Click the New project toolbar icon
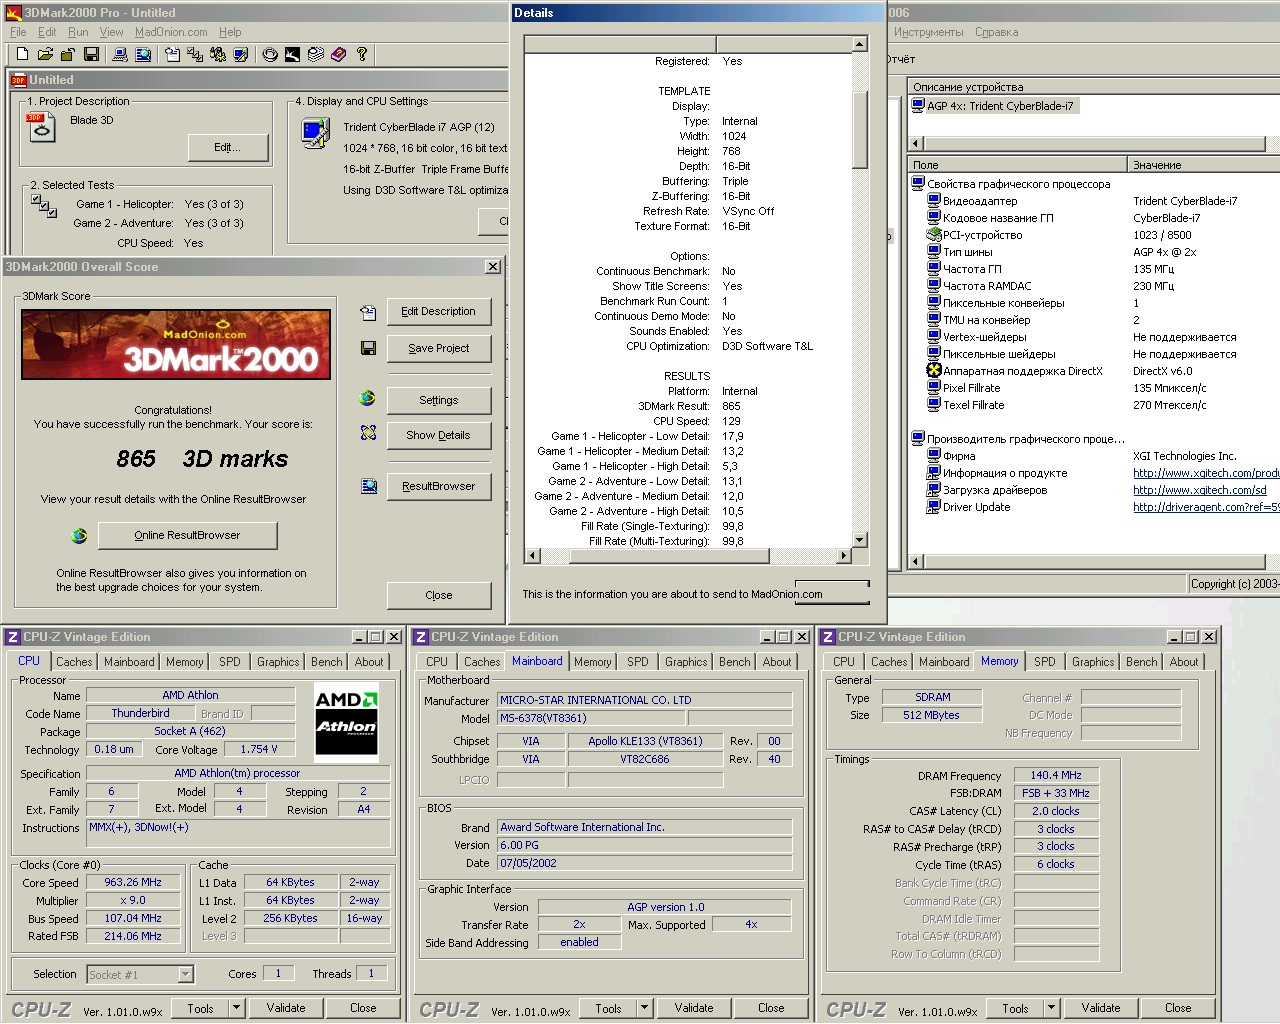 [x=22, y=54]
